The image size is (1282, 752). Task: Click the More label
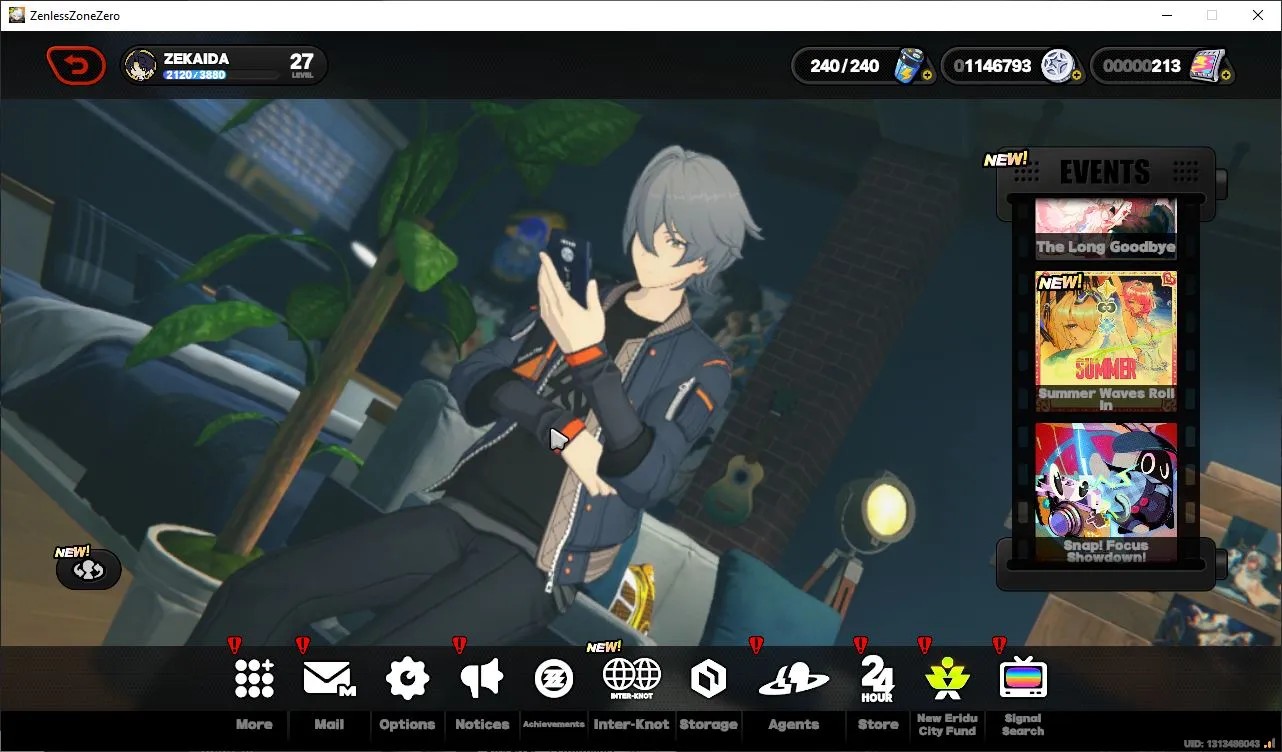pos(254,725)
